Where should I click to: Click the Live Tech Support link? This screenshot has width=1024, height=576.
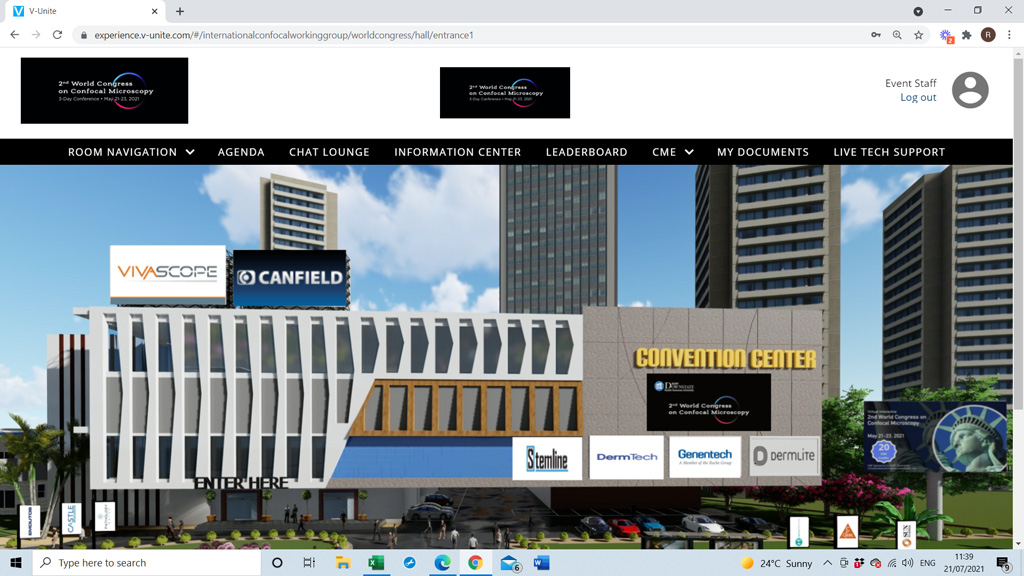click(x=889, y=152)
